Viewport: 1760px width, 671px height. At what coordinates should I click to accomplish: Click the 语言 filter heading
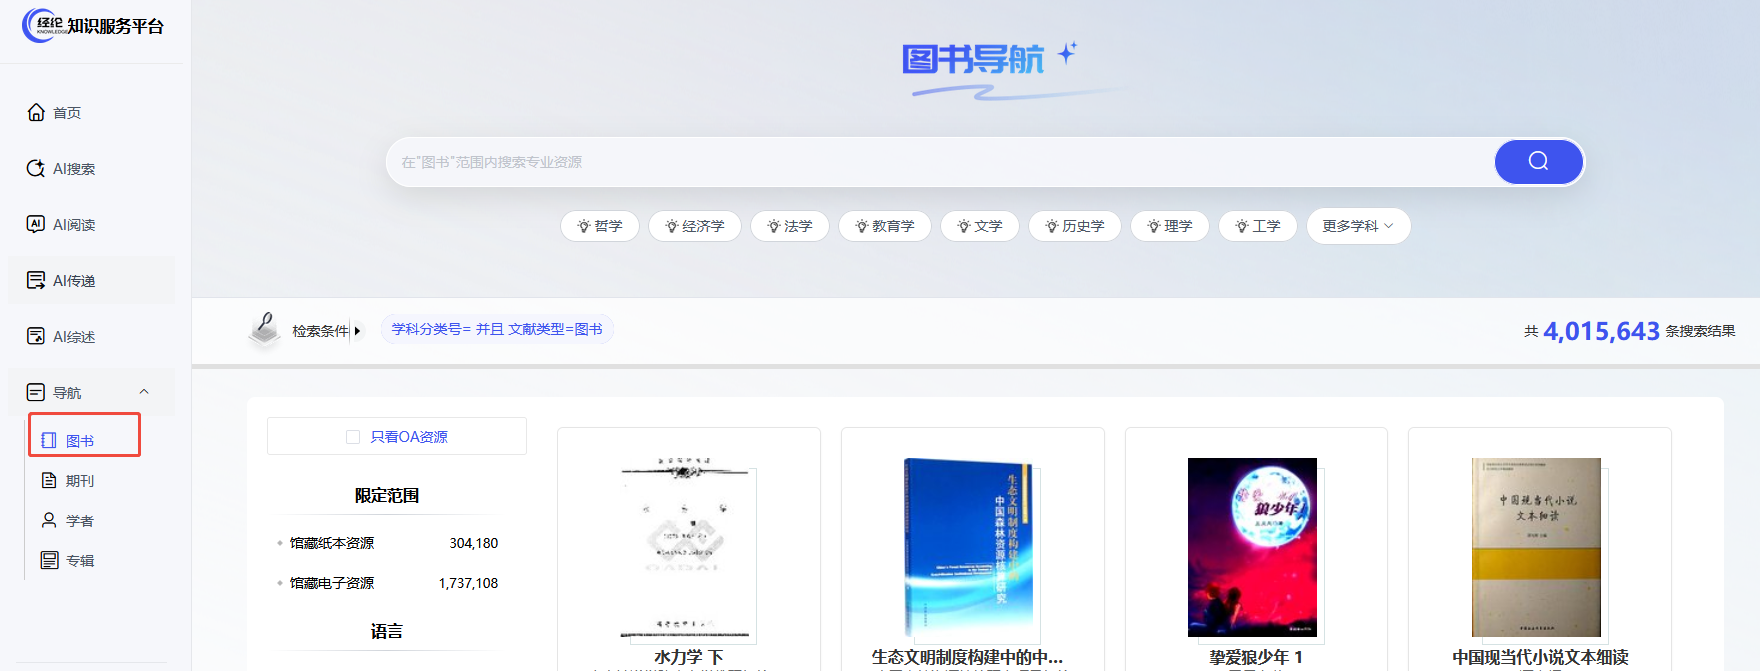[387, 631]
